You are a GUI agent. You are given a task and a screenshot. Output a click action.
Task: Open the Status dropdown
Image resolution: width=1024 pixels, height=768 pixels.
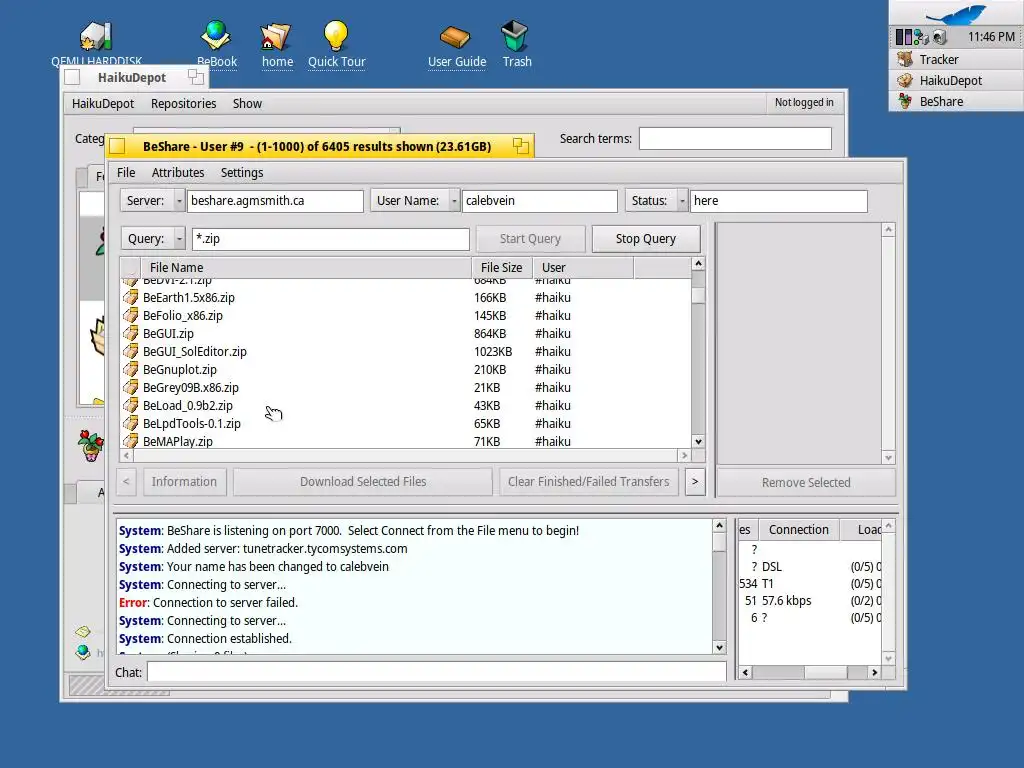[682, 201]
